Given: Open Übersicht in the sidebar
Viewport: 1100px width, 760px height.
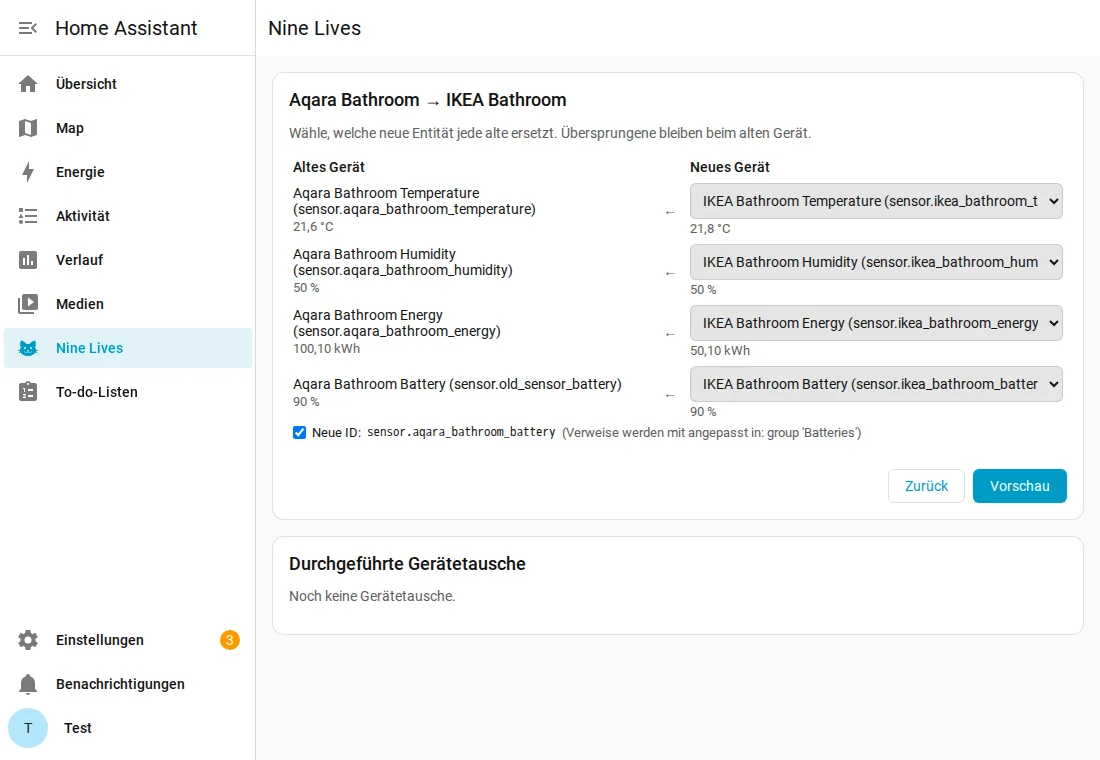Looking at the screenshot, I should (128, 84).
